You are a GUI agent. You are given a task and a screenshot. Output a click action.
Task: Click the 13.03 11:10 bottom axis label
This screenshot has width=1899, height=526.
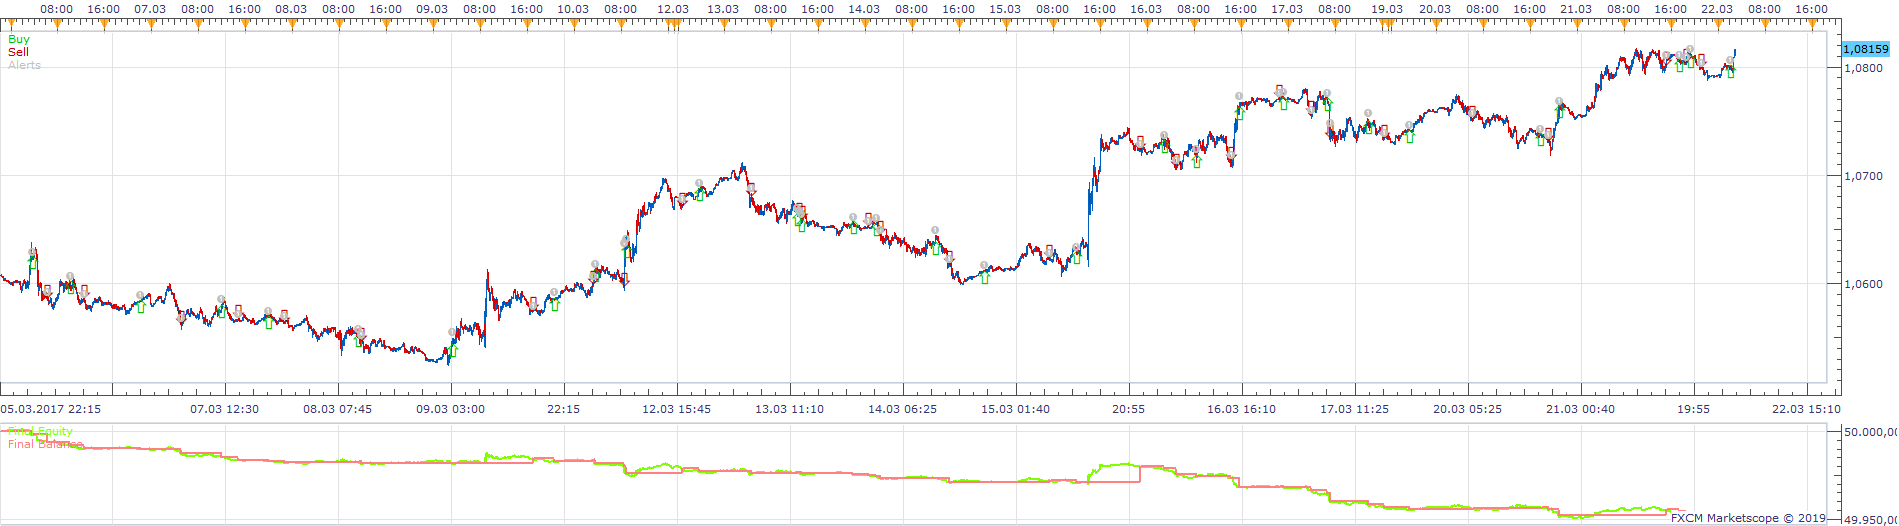(790, 409)
